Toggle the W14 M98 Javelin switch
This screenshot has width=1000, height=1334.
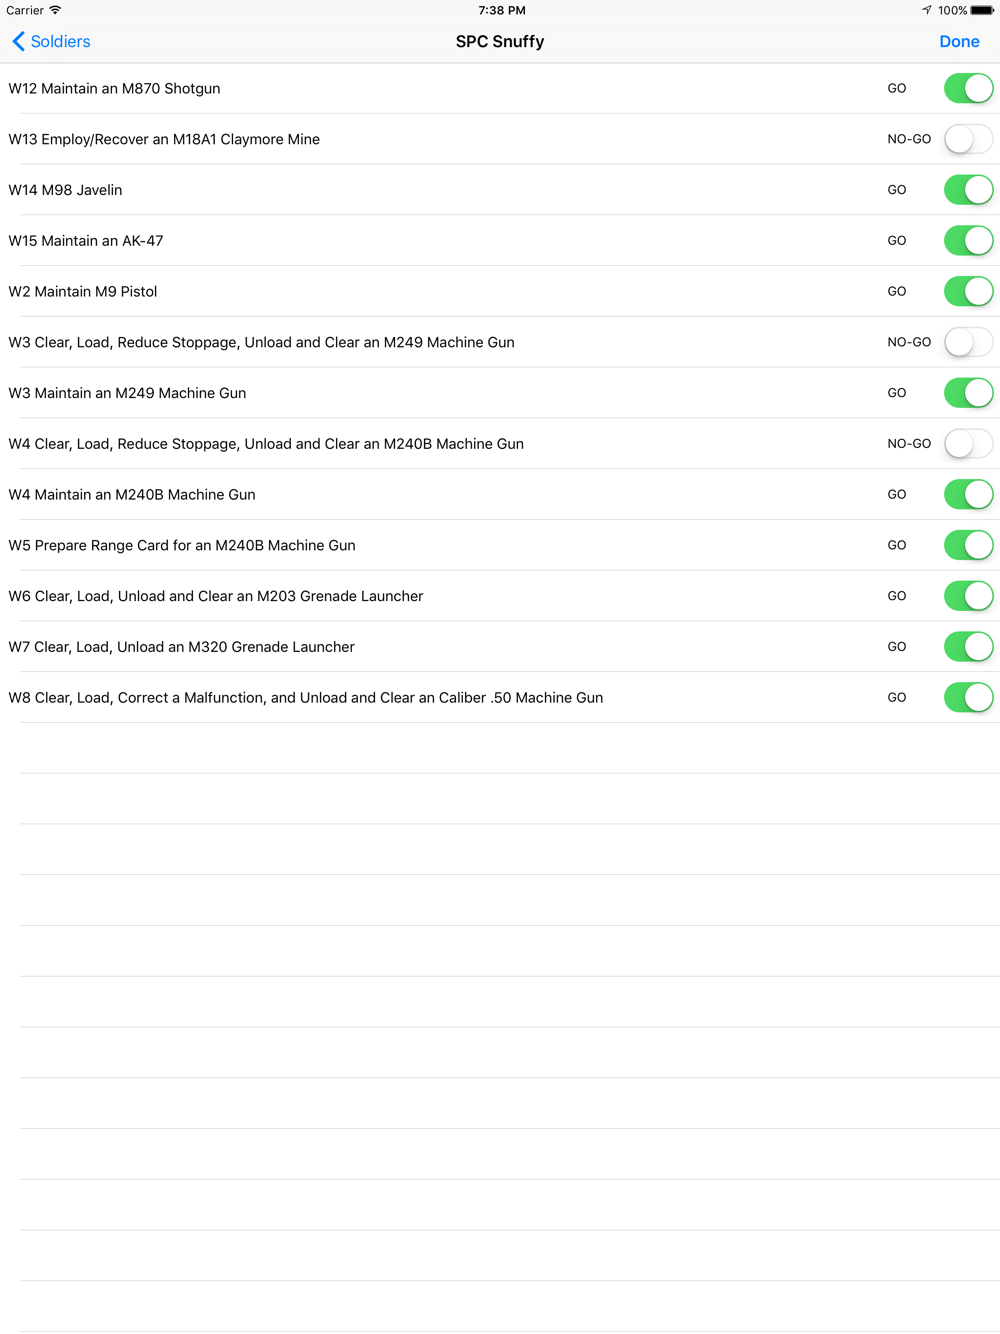[x=968, y=190]
